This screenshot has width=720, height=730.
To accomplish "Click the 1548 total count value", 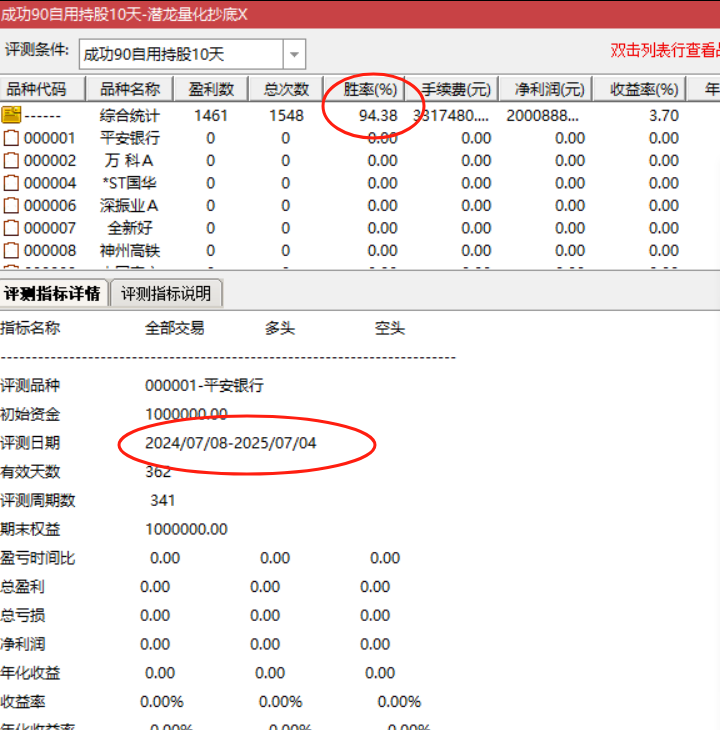I will (286, 115).
